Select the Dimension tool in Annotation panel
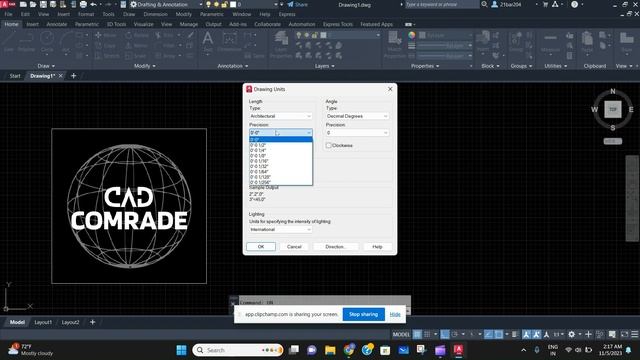 point(229,42)
